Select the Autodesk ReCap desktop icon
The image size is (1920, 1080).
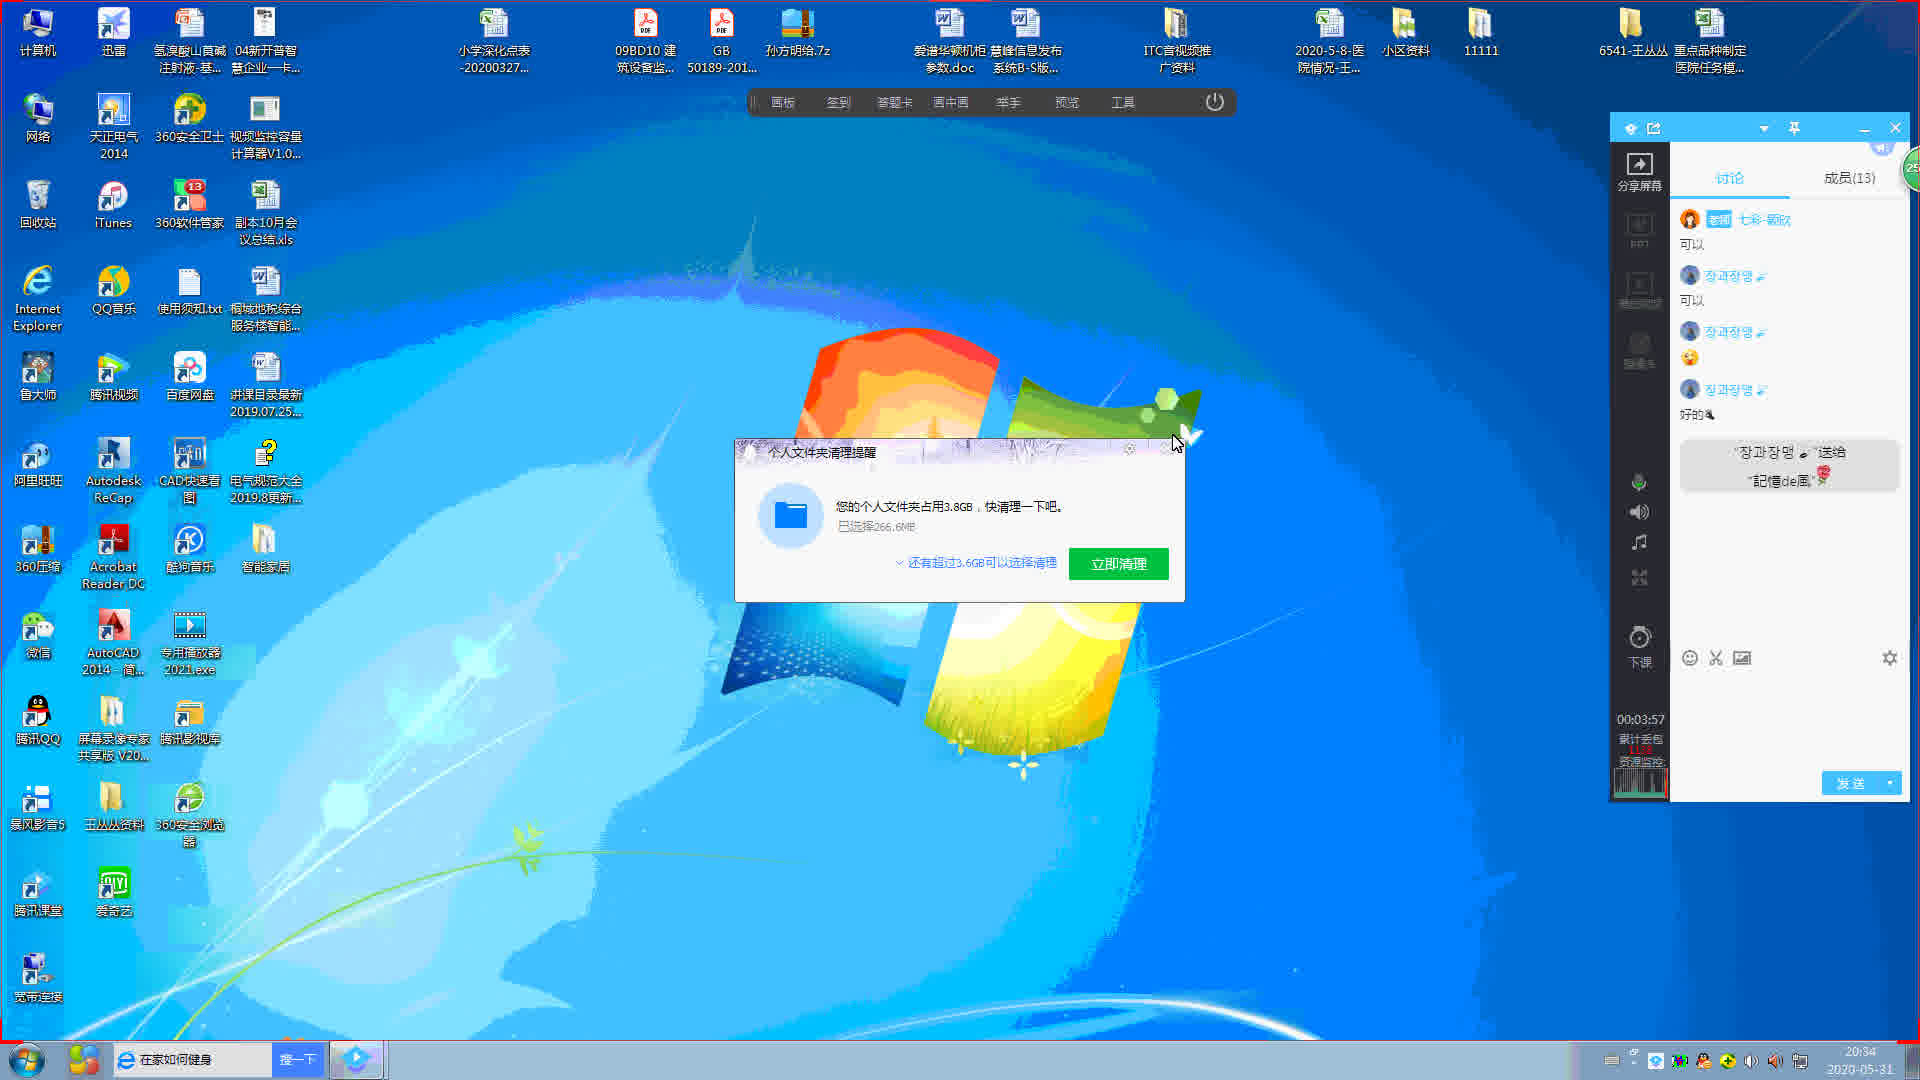tap(114, 470)
